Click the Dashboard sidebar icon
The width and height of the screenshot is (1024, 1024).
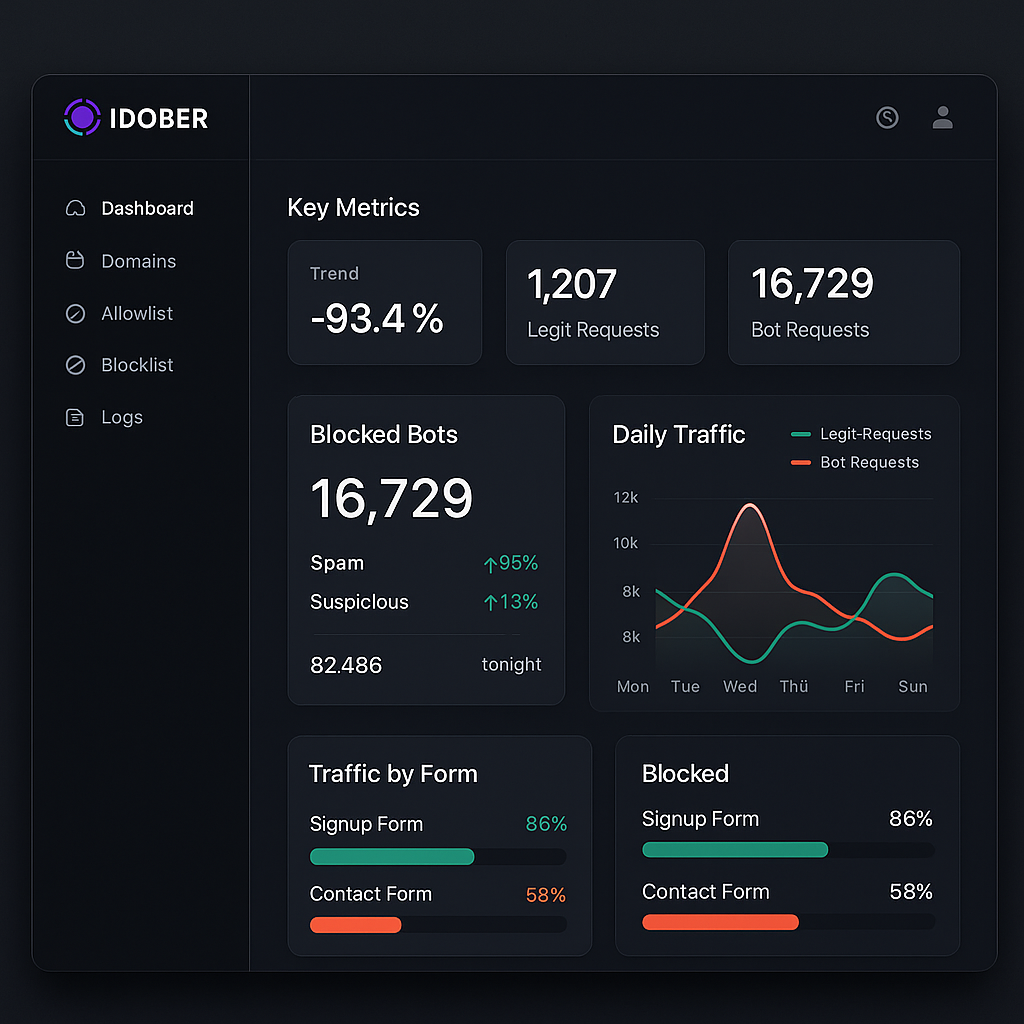[x=75, y=209]
